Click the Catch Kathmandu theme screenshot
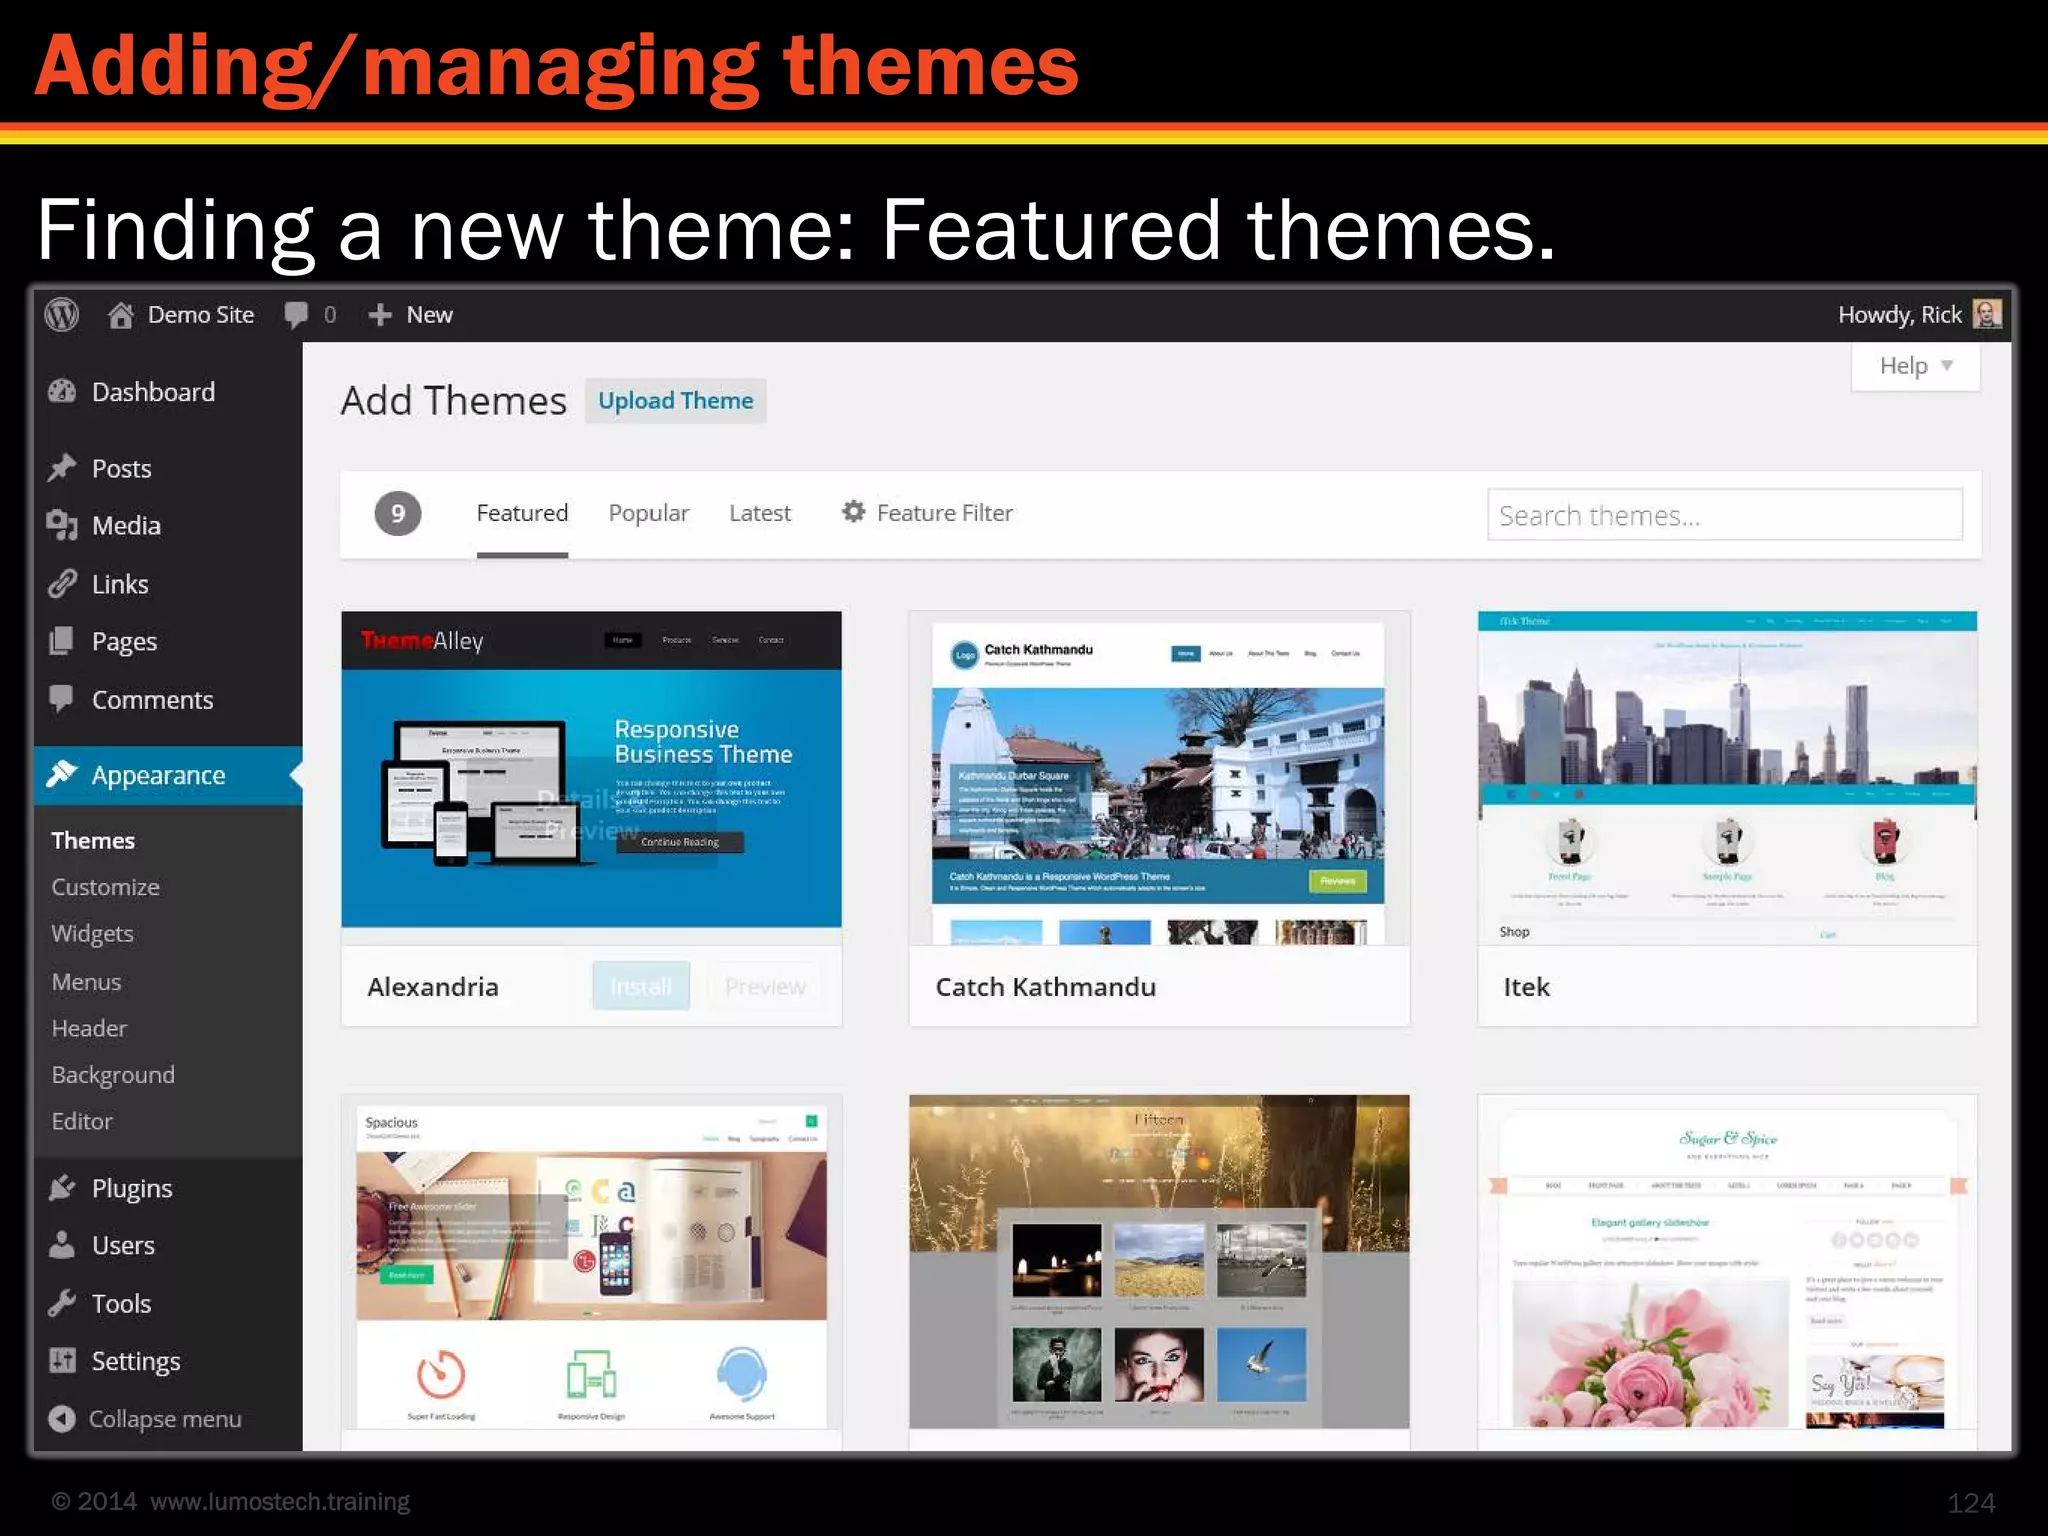Screen dimensions: 2048x1536 tap(1159, 777)
